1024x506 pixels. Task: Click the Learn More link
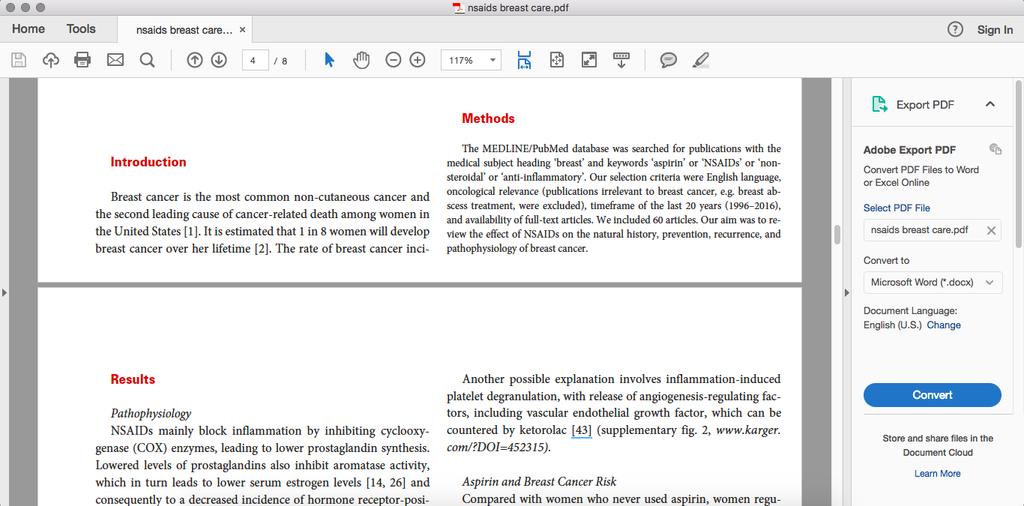click(937, 473)
